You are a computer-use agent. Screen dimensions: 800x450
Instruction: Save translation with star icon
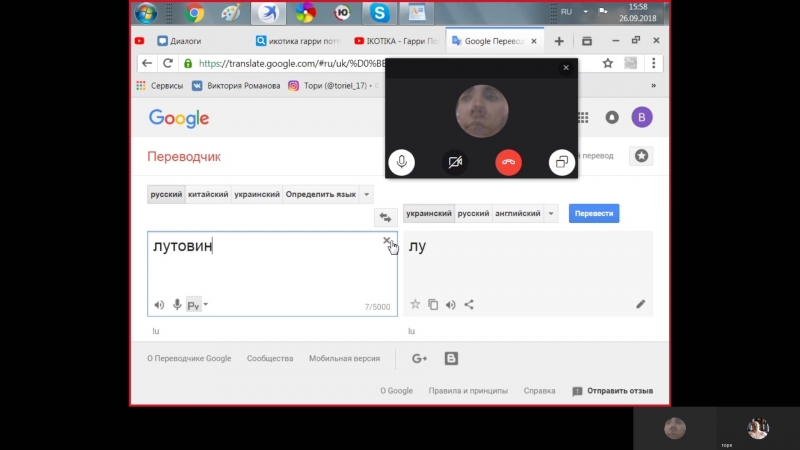click(415, 305)
